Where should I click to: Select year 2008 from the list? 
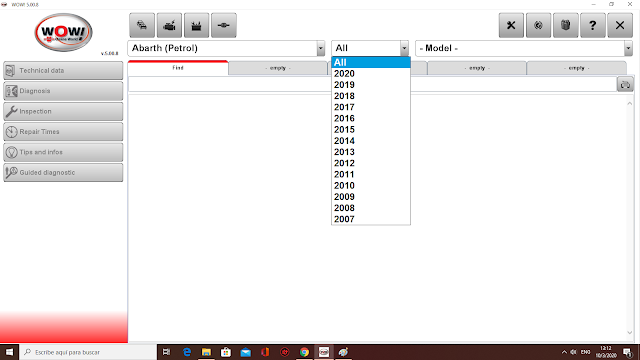371,208
